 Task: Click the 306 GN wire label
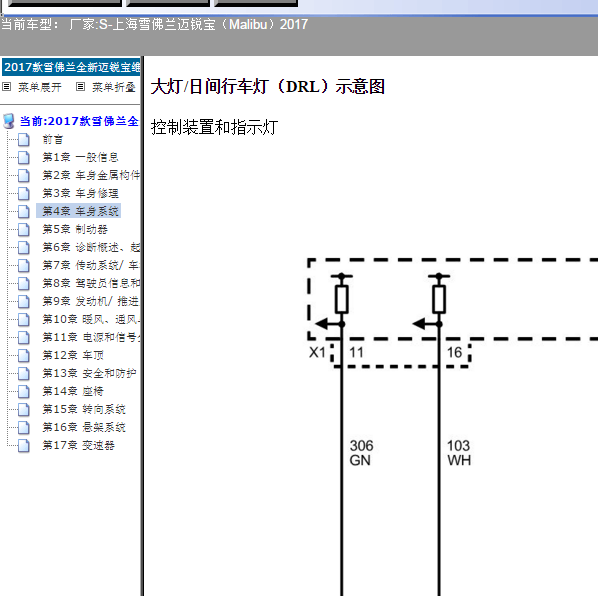click(x=361, y=453)
